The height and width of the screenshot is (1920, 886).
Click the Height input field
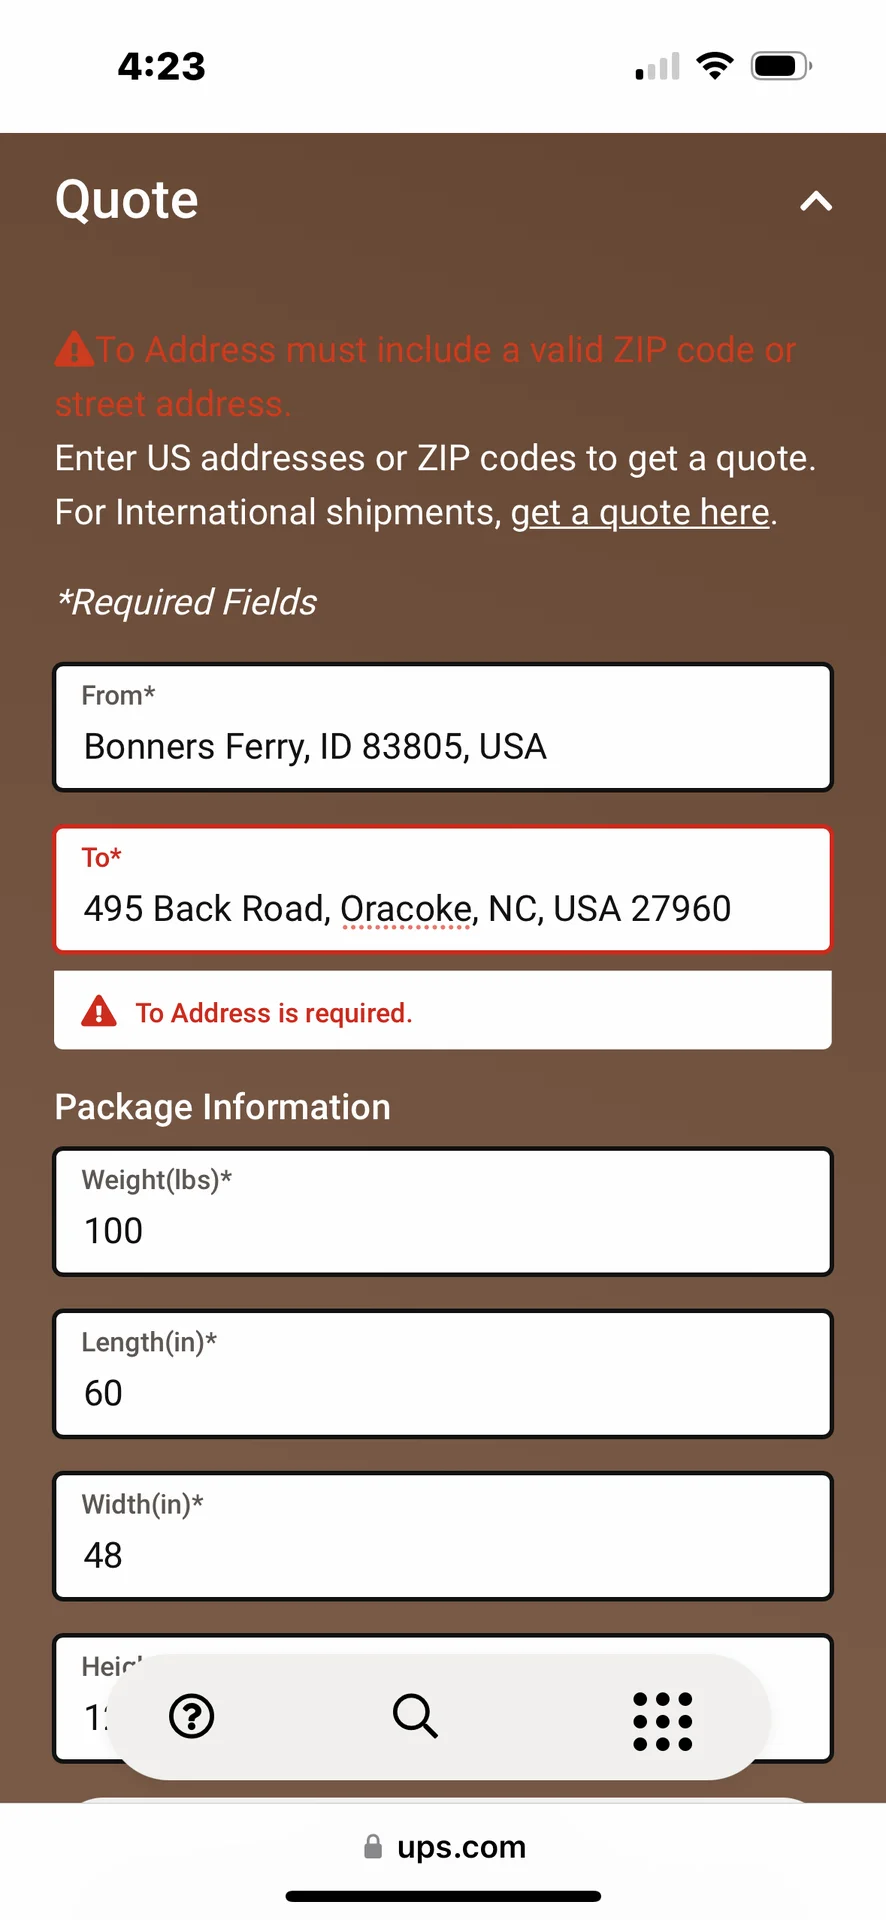[x=443, y=1697]
